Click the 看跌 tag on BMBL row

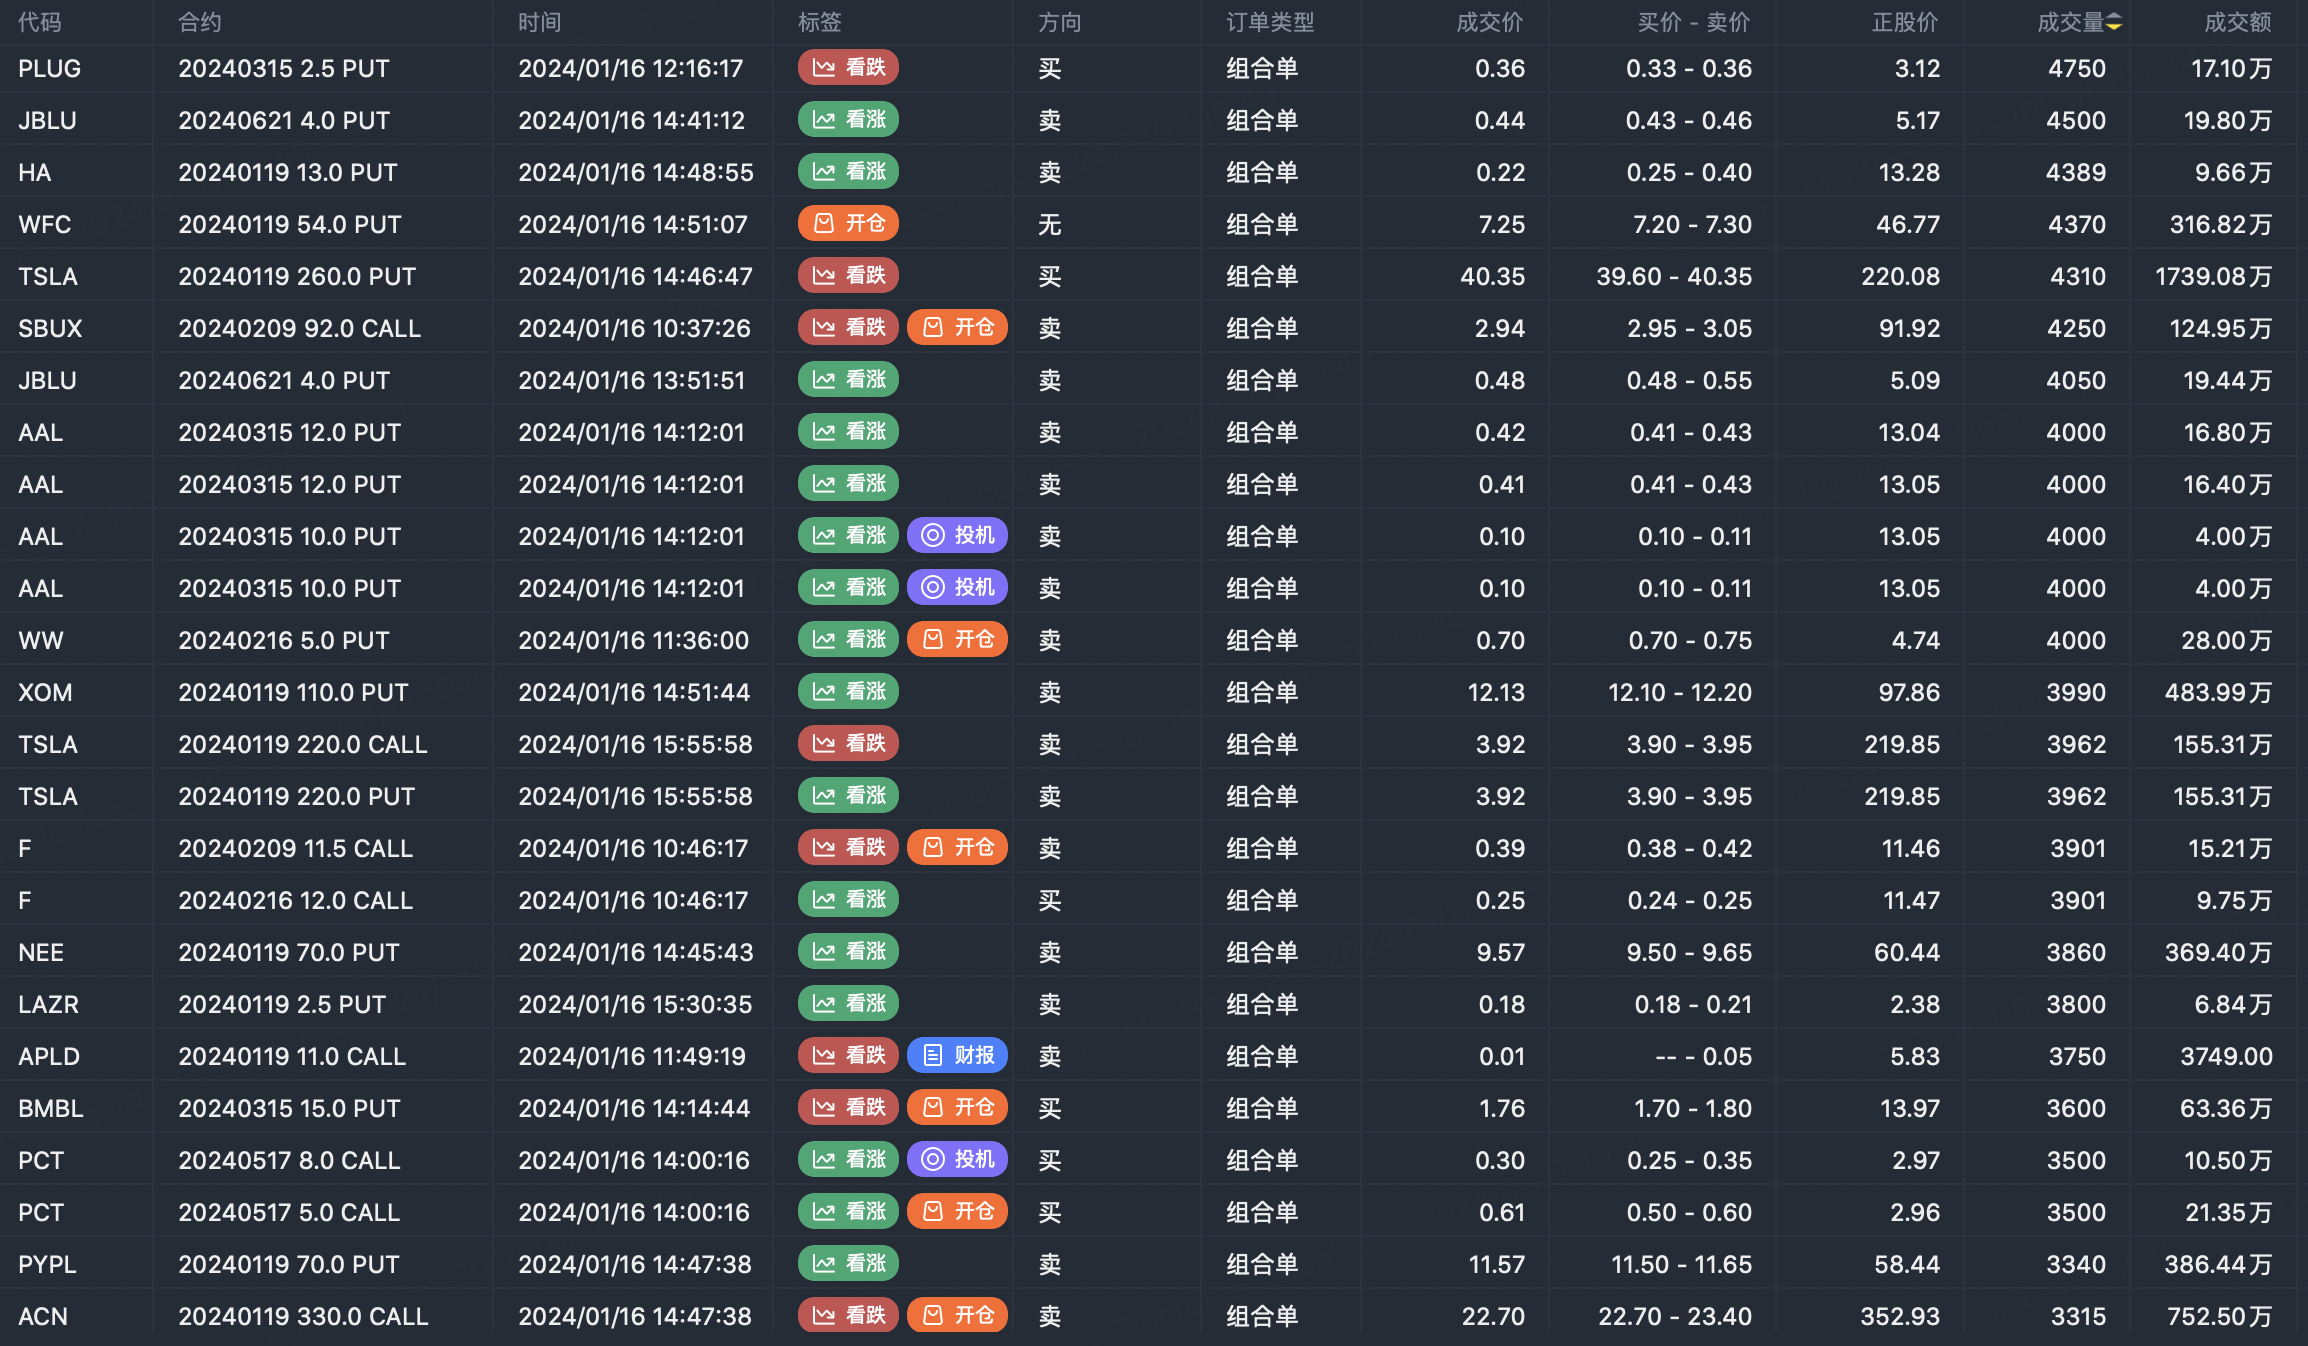[848, 1108]
